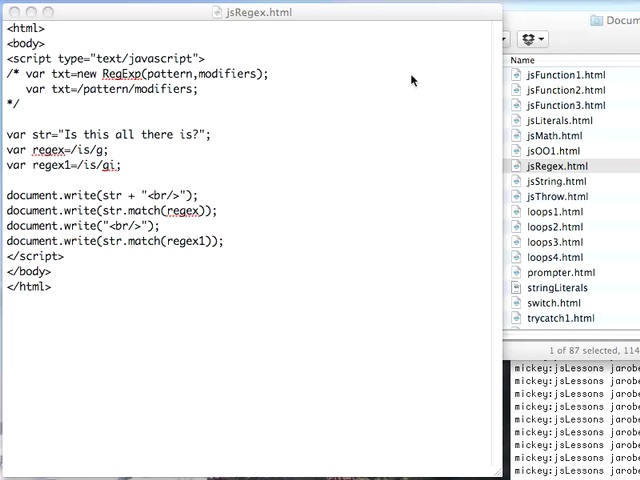Select the file name prompter.html
The width and height of the screenshot is (640, 480).
[x=561, y=273]
